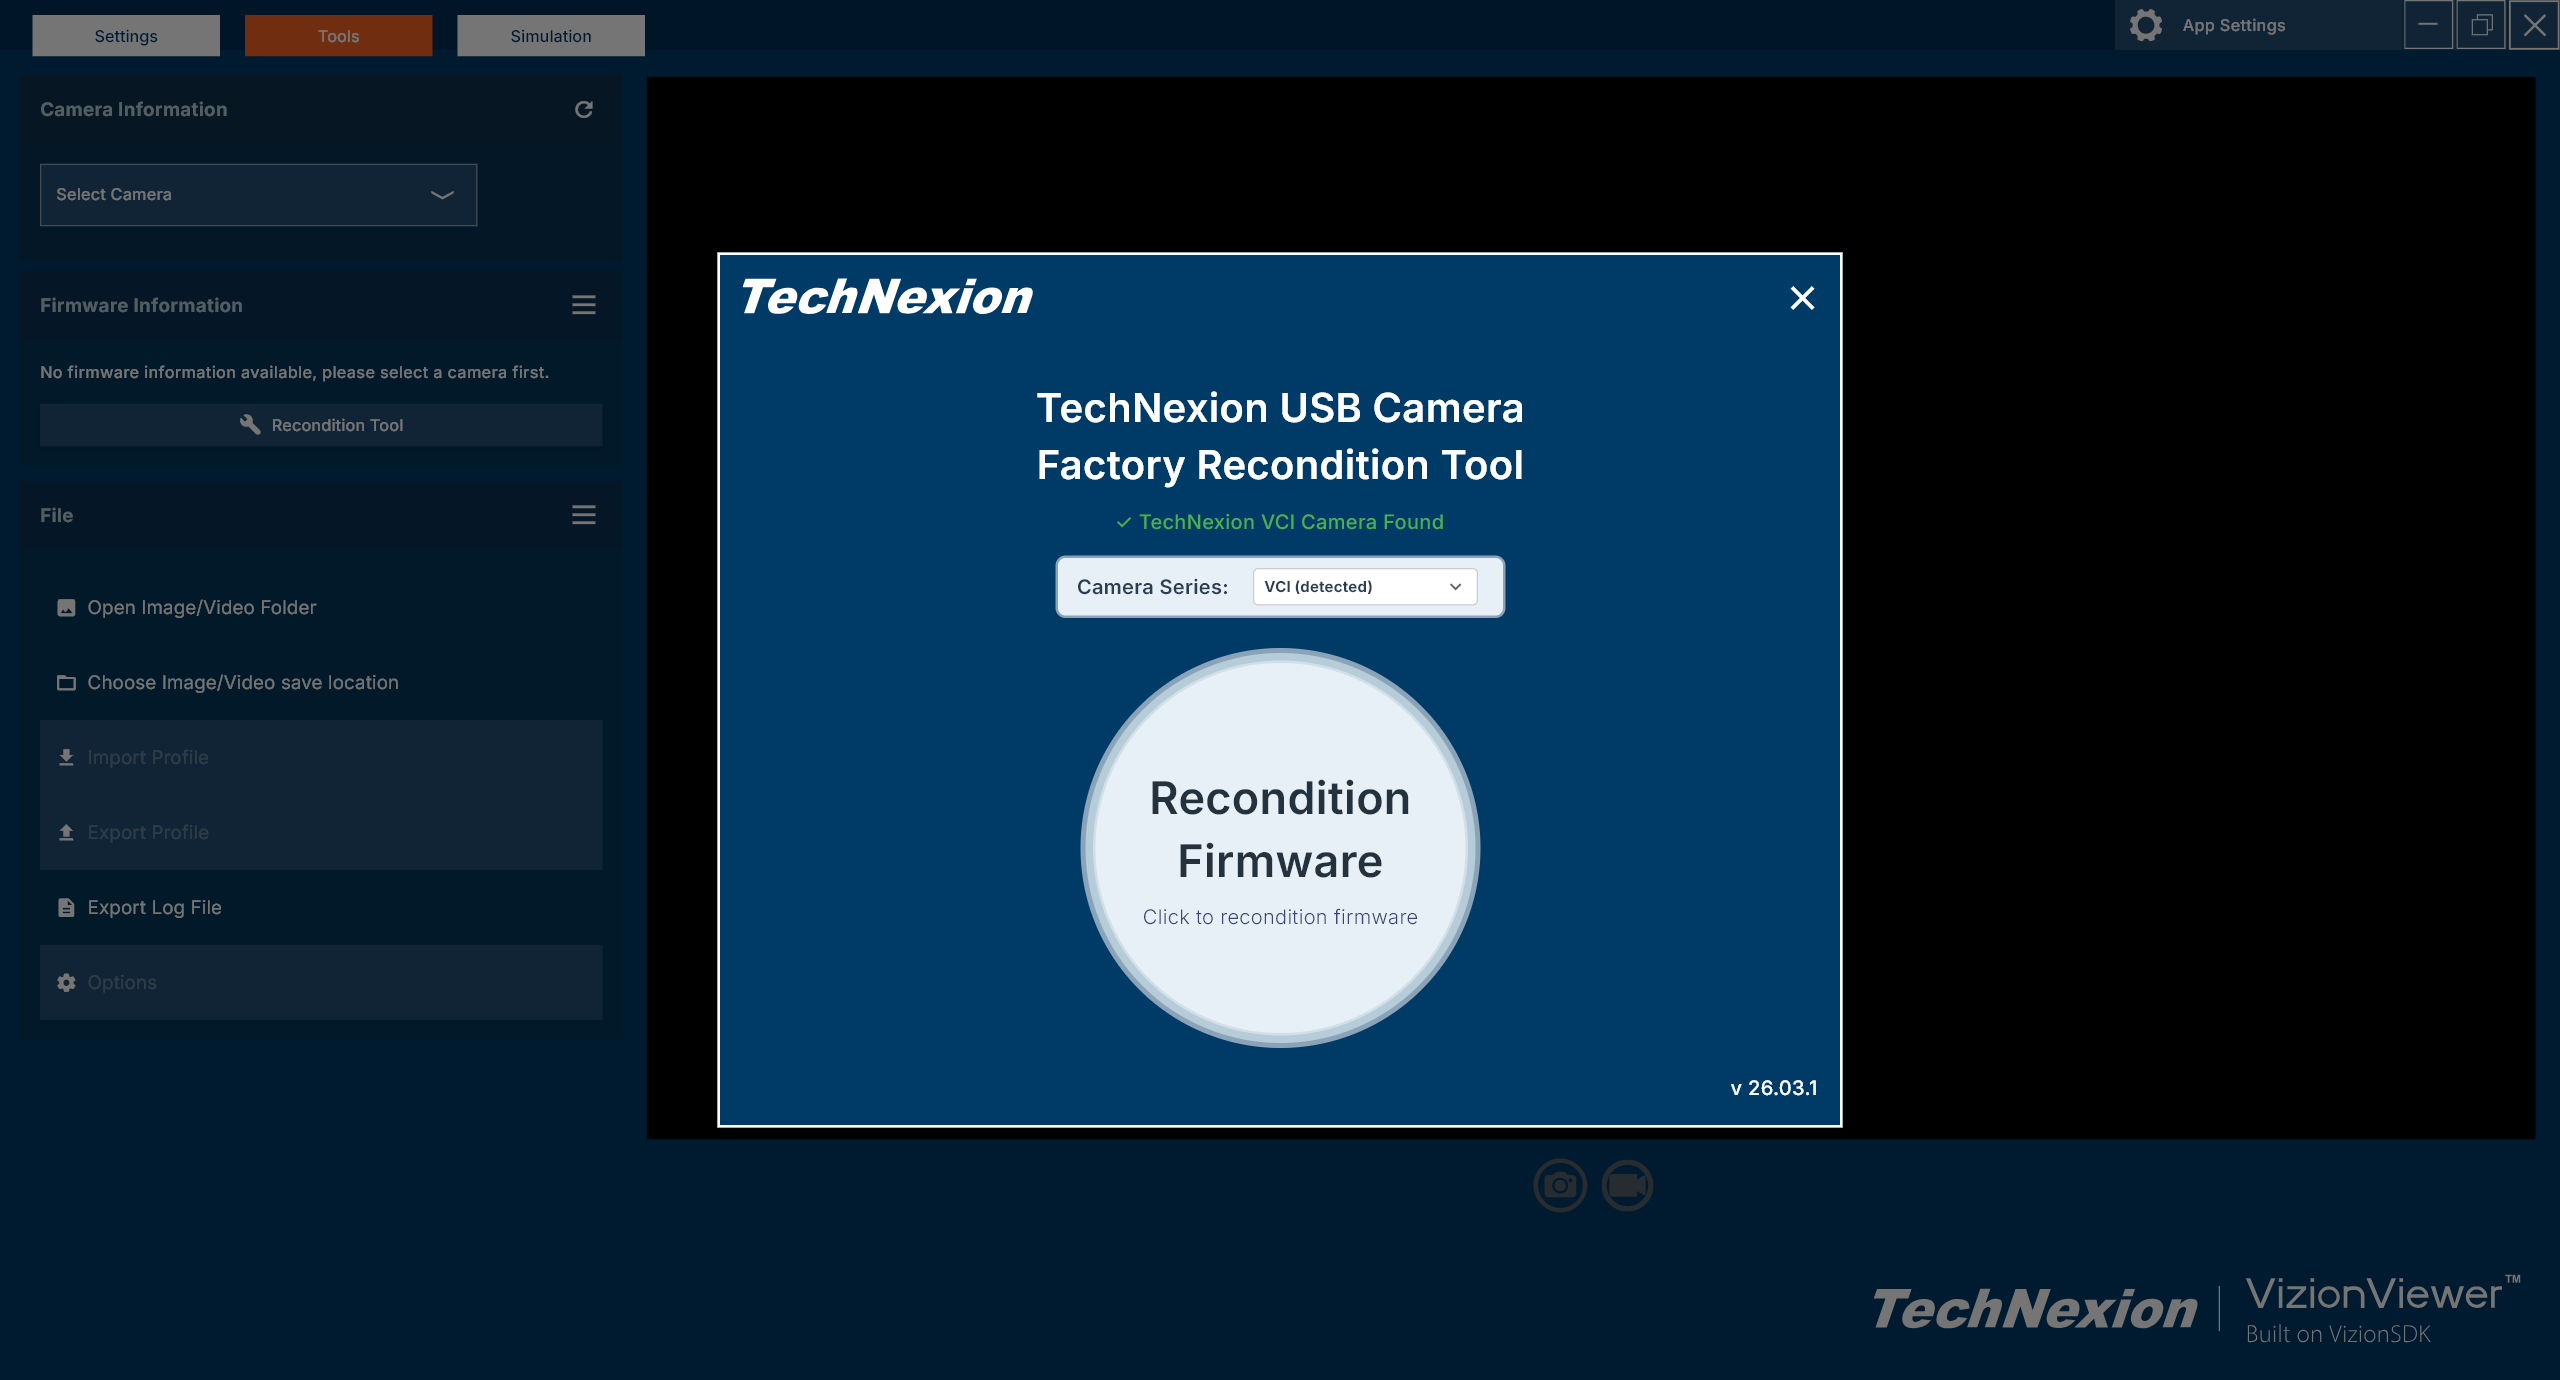Collapse the File panel menu
The width and height of the screenshot is (2560, 1380).
[583, 515]
